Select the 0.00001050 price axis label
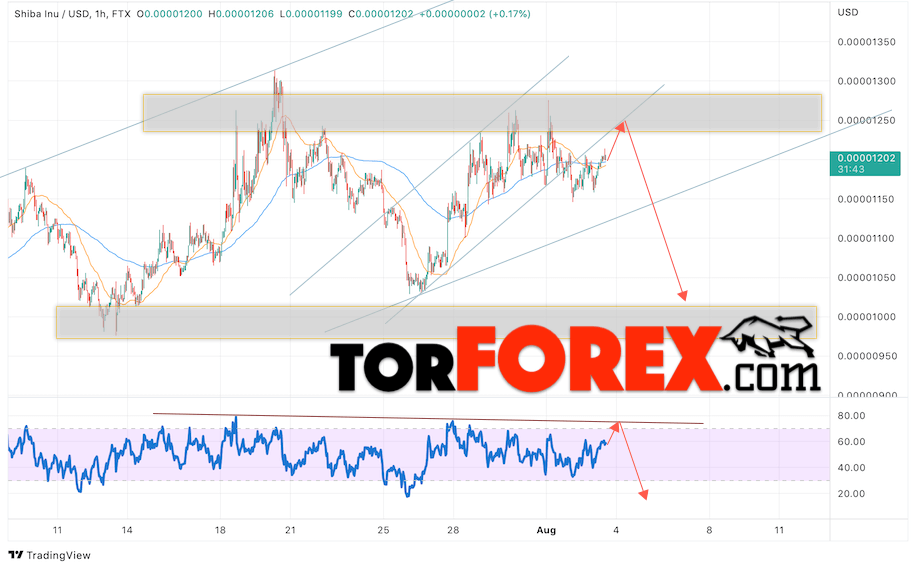Screen dimensions: 916x569 click(x=866, y=277)
